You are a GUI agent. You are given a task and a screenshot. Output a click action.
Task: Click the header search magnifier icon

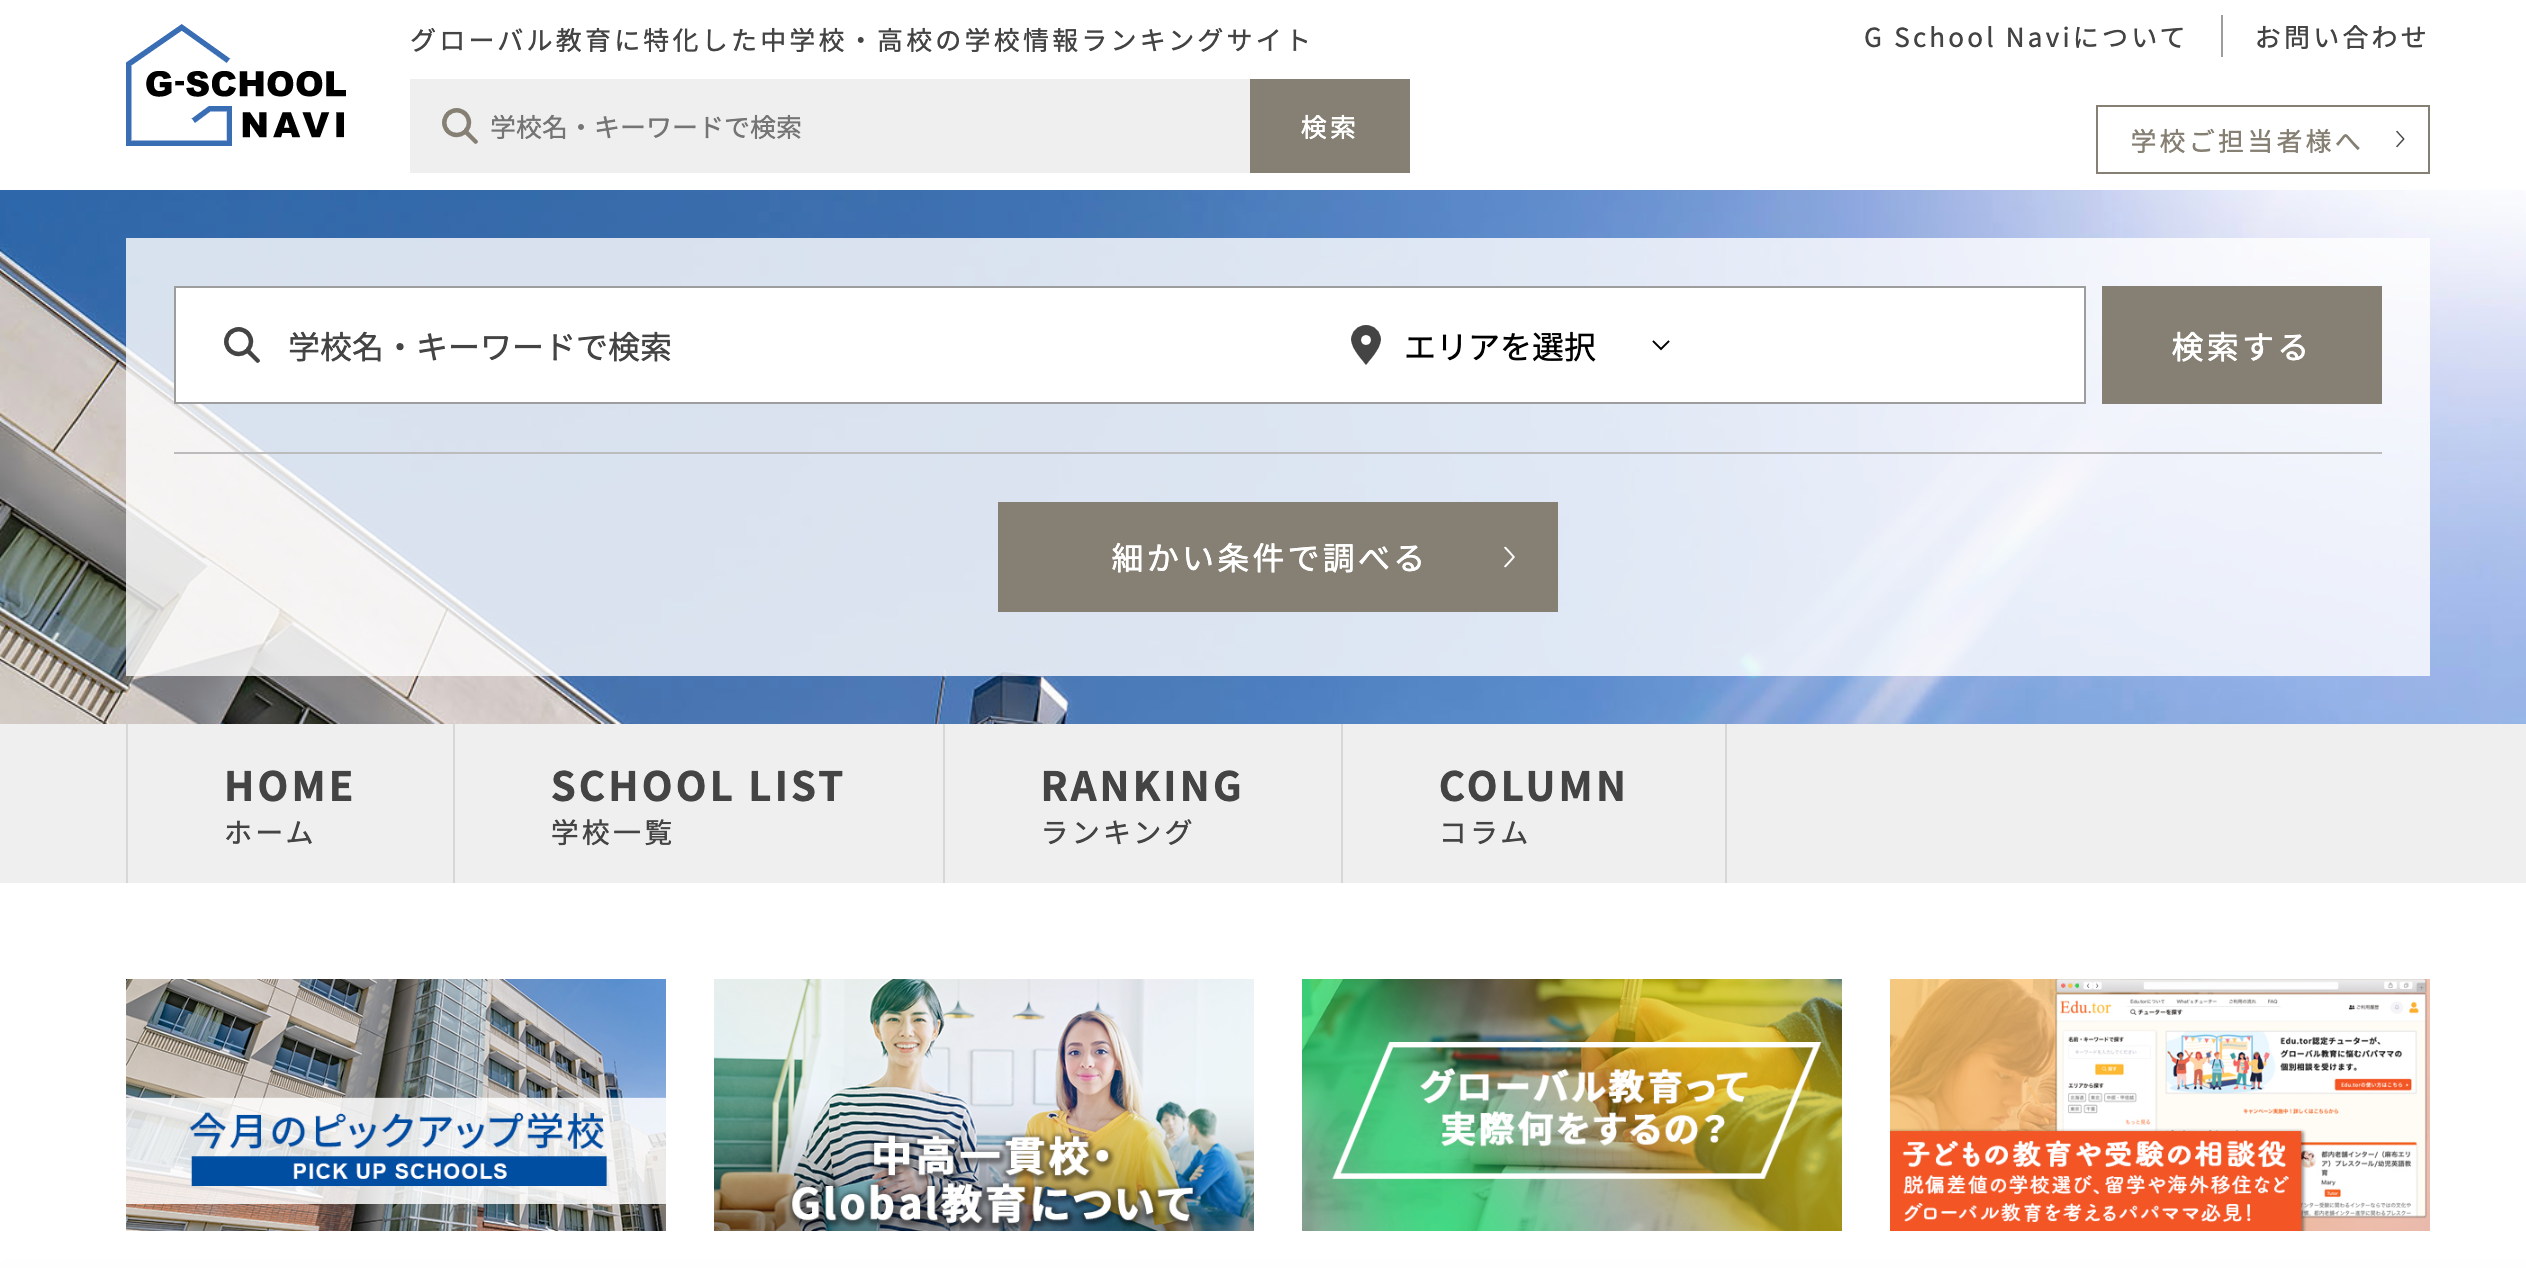click(x=459, y=127)
